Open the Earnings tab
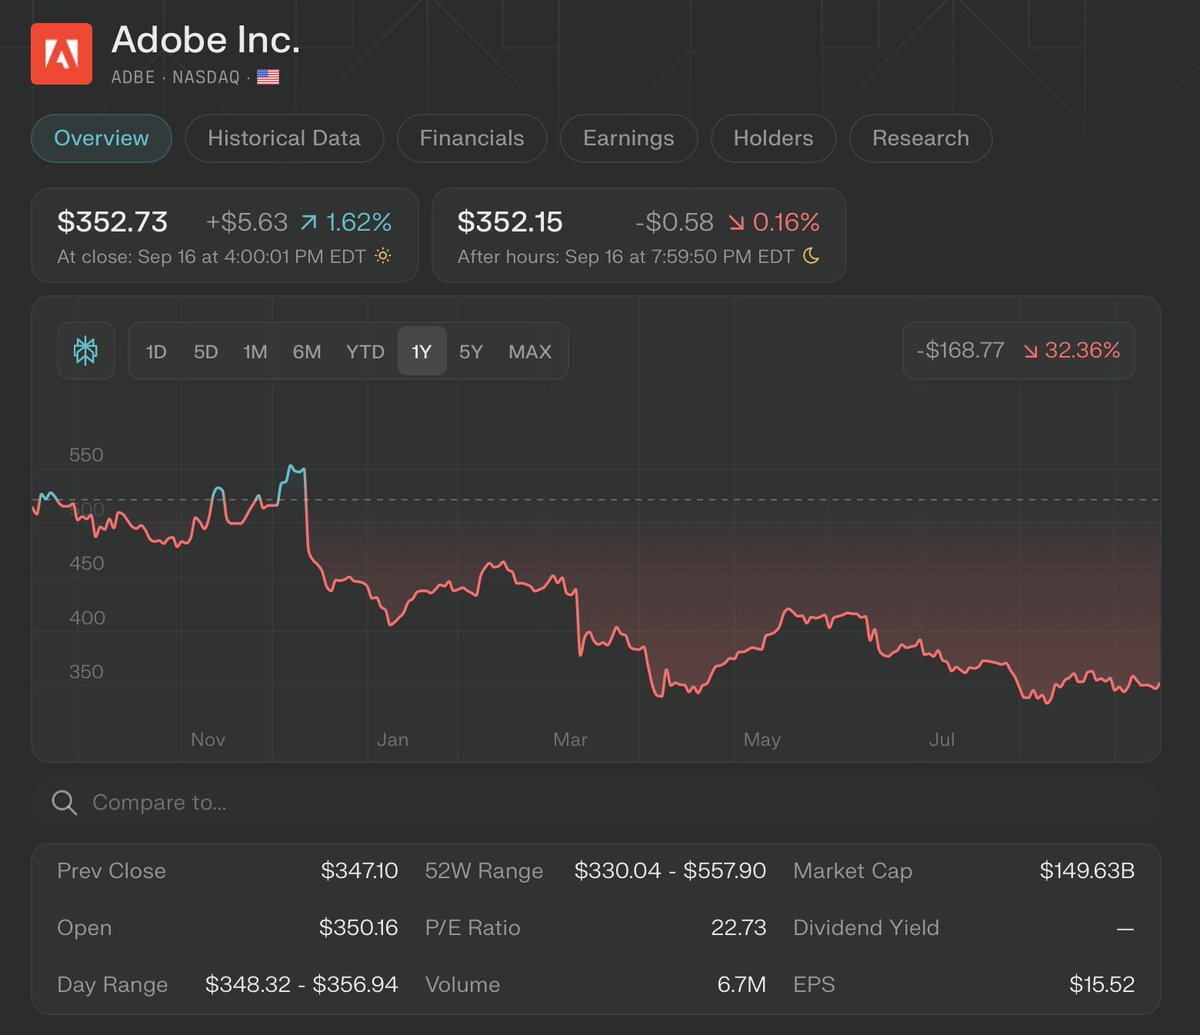Viewport: 1200px width, 1035px height. 629,138
